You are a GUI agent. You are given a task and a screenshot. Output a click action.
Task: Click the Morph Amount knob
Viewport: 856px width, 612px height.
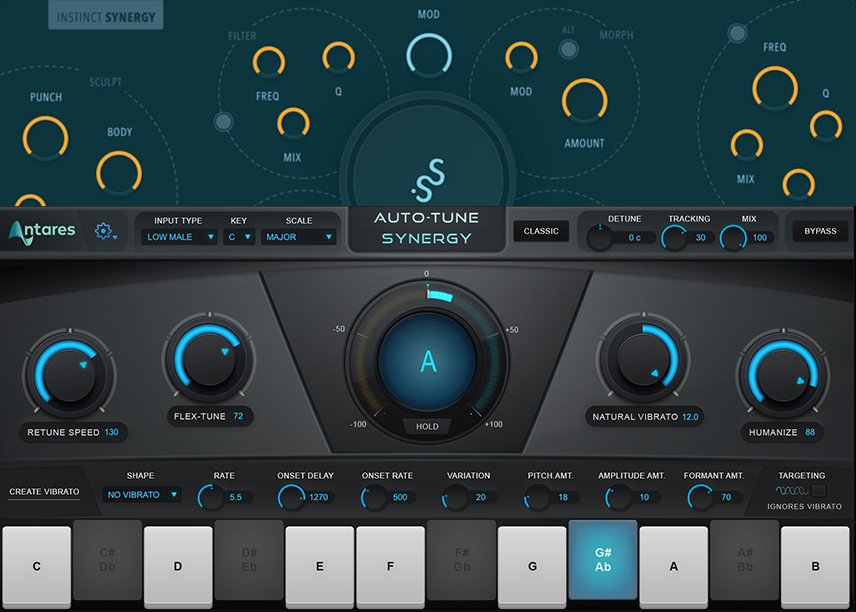tap(585, 101)
